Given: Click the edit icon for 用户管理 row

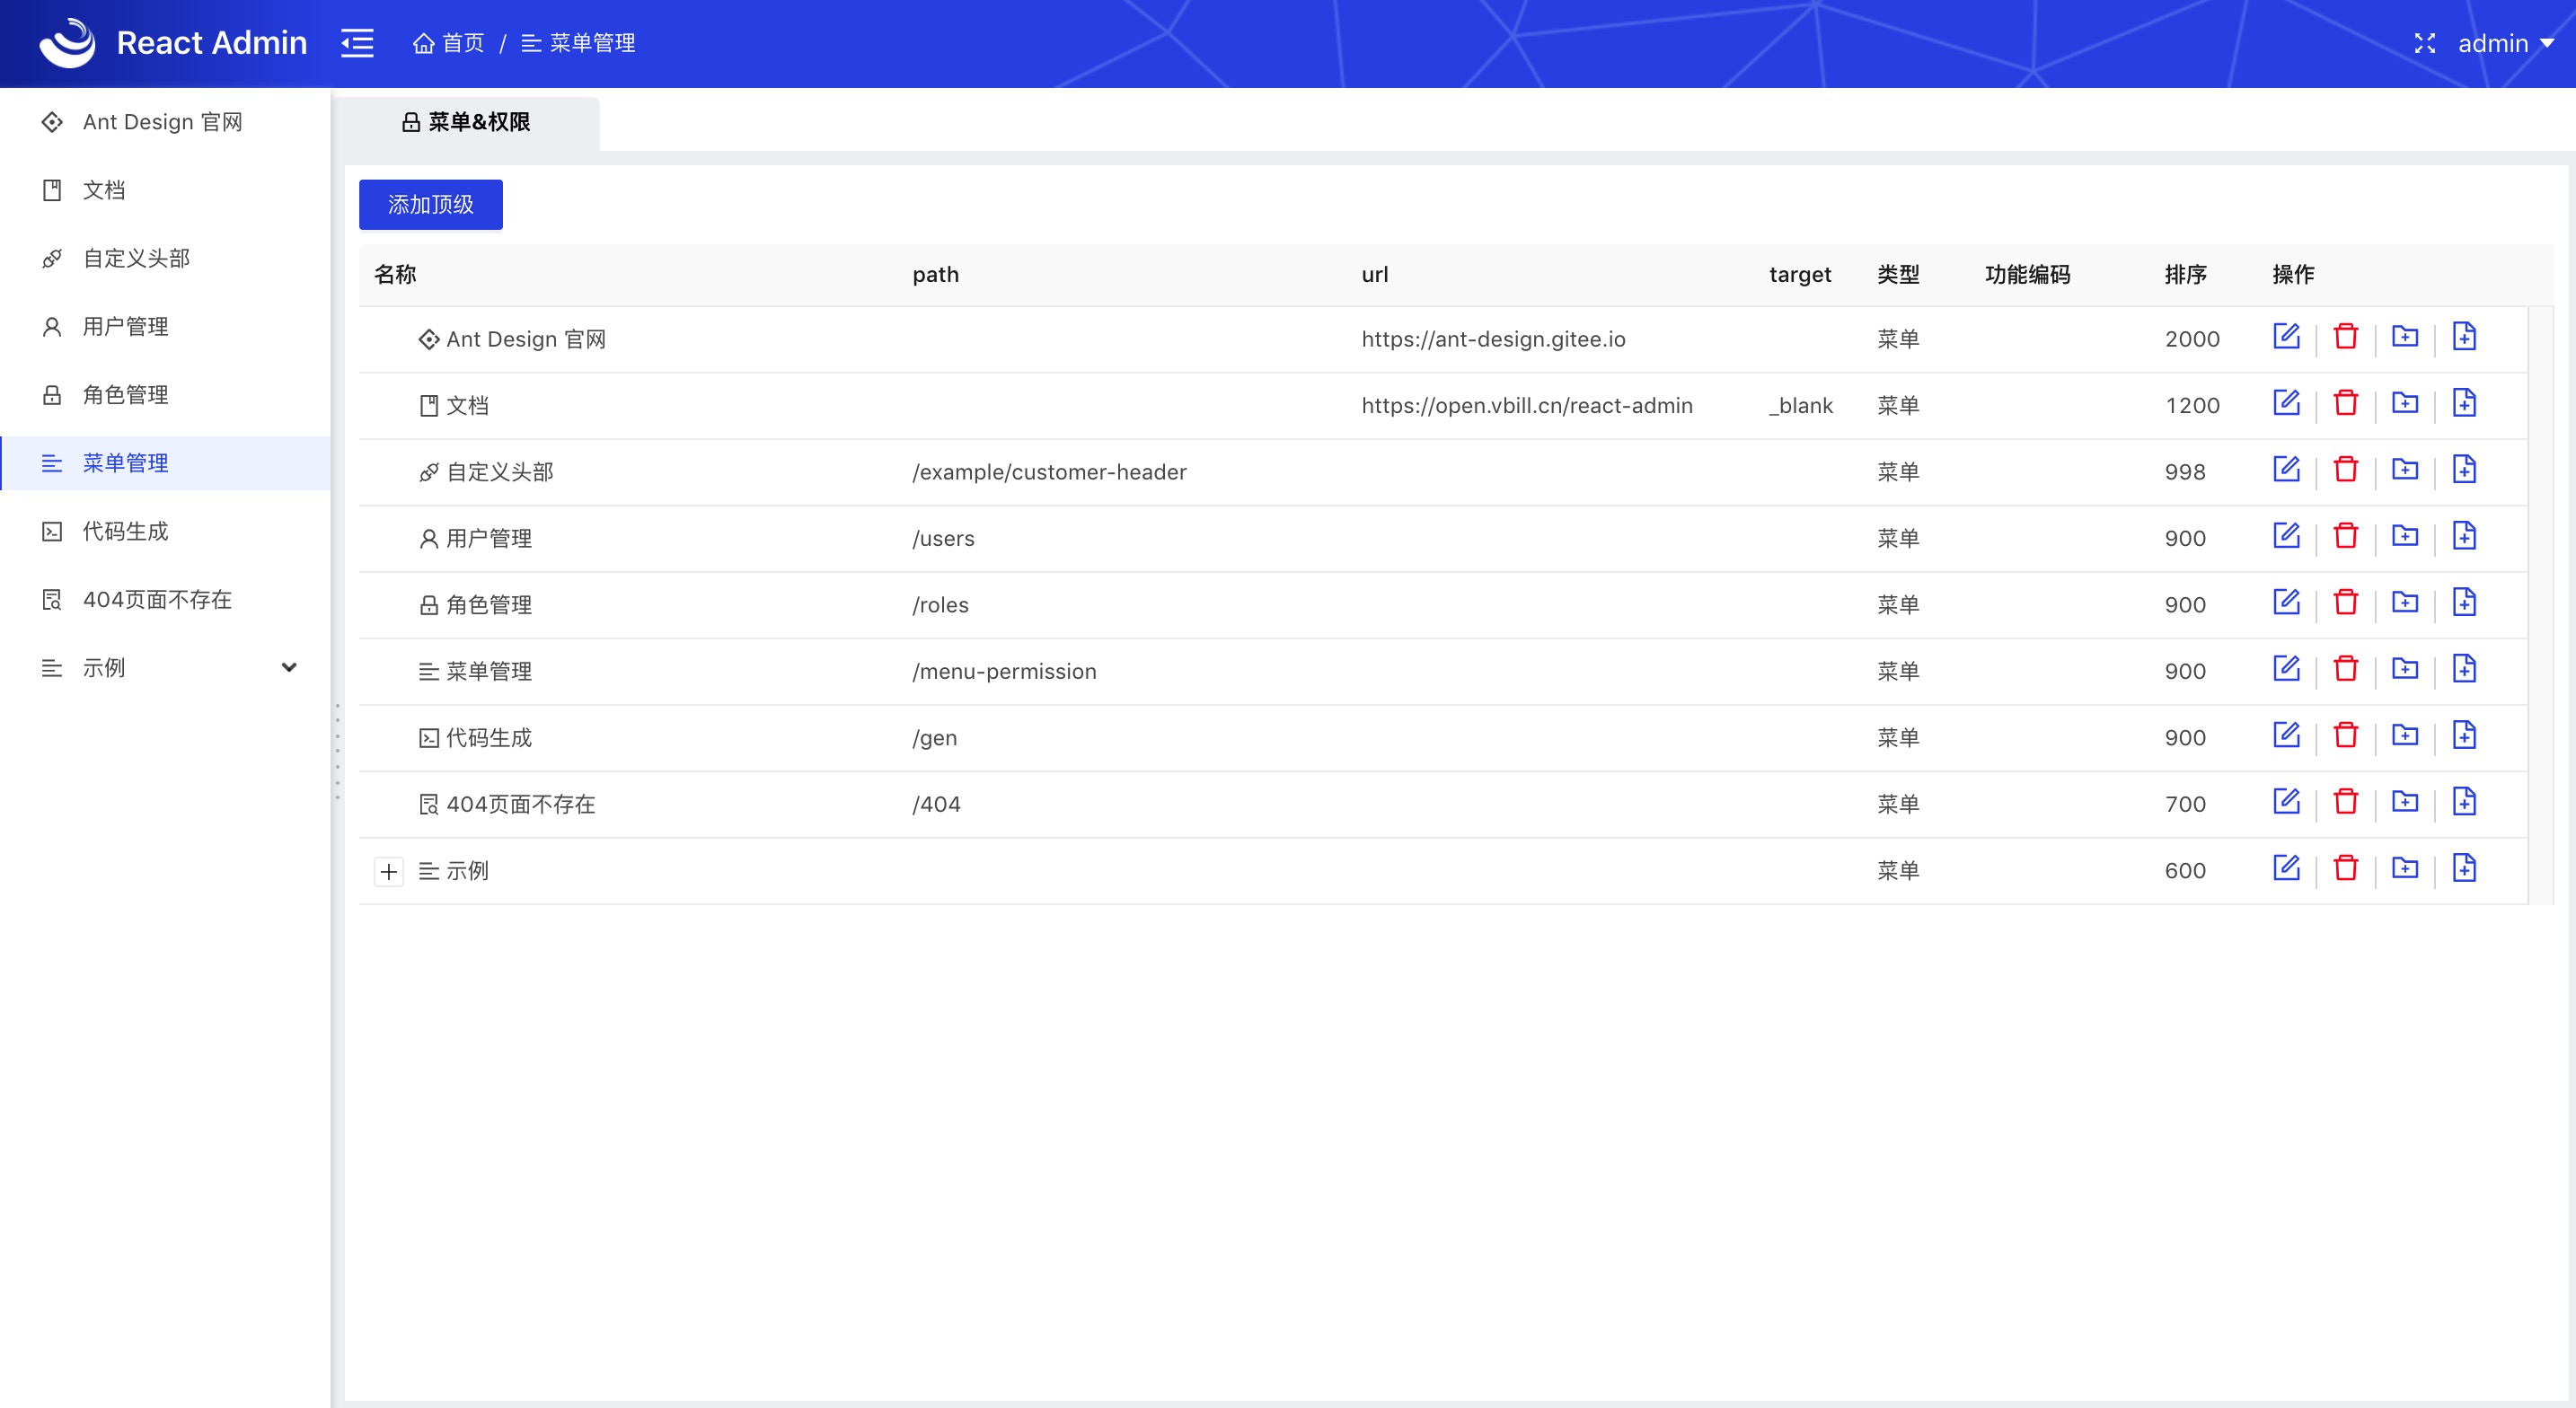Looking at the screenshot, I should click(2286, 536).
